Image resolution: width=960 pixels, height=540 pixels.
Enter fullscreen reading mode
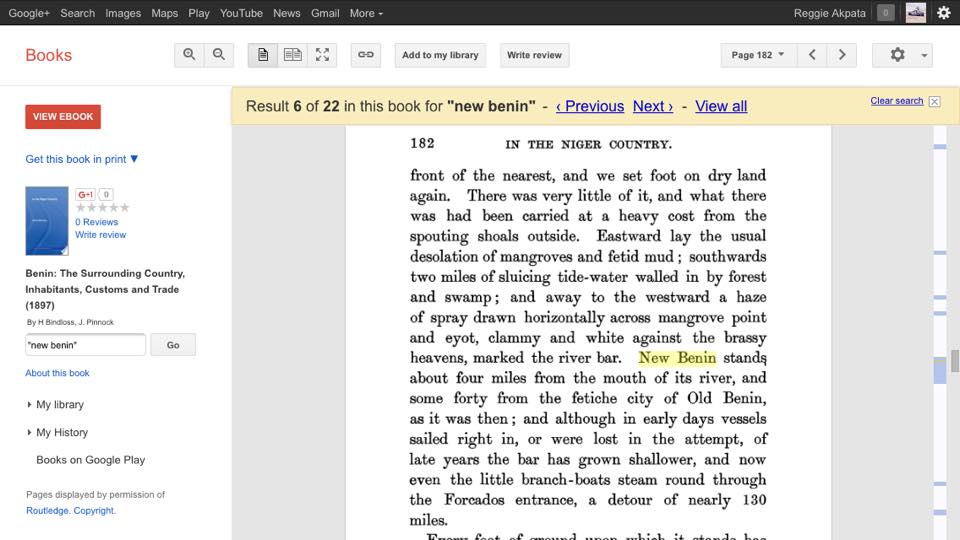click(x=322, y=55)
